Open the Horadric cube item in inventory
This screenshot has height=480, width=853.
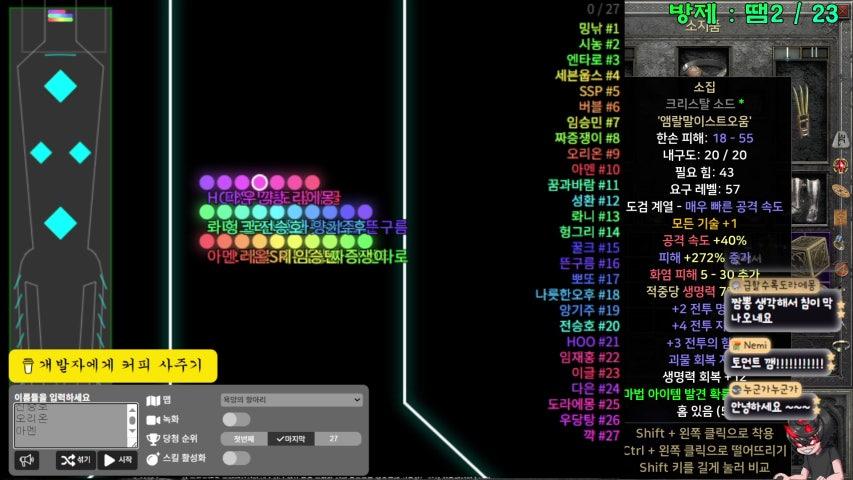tap(809, 256)
